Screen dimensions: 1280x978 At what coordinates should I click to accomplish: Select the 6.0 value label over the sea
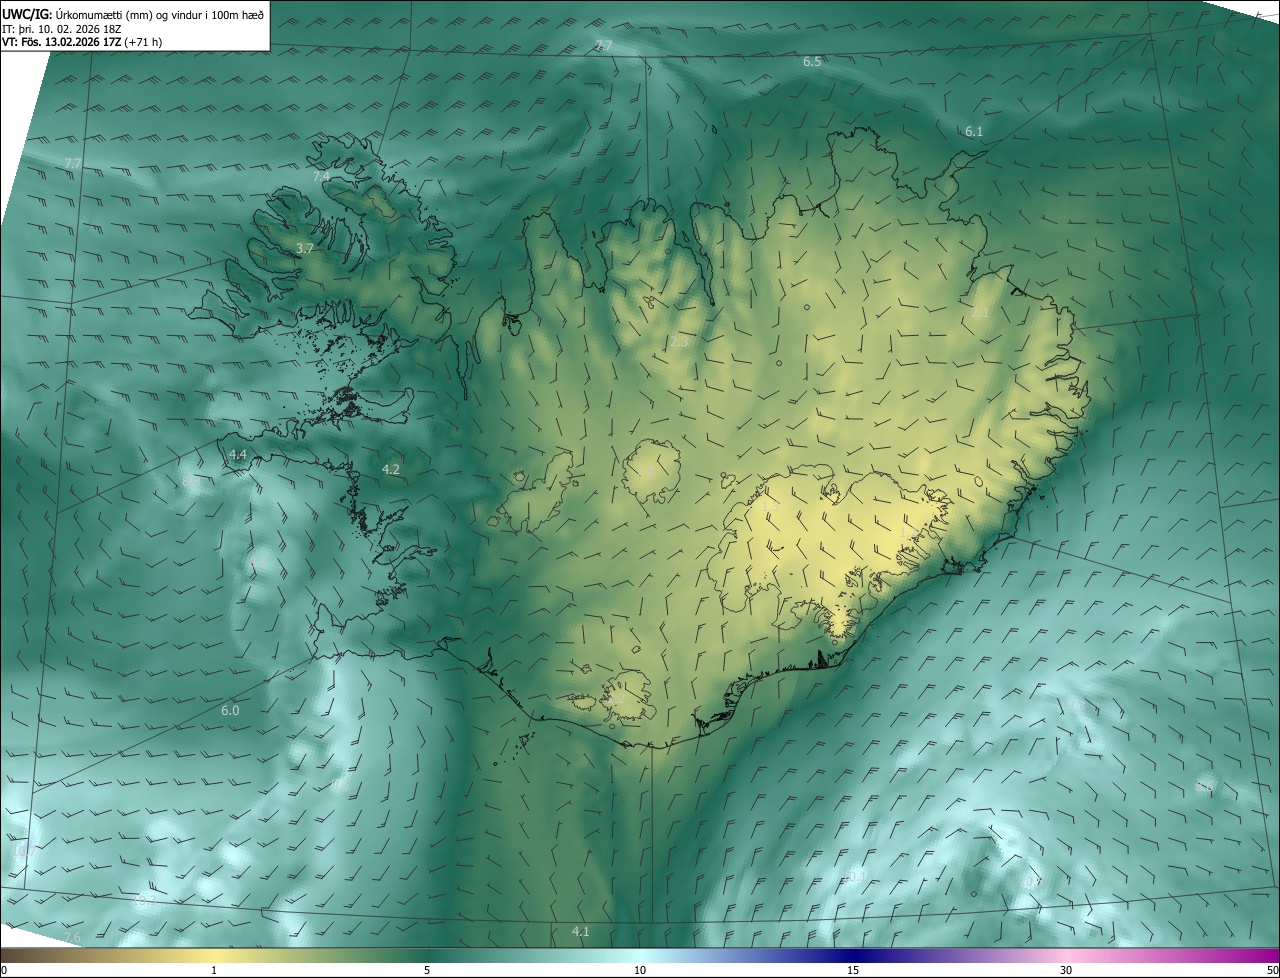[x=230, y=711]
